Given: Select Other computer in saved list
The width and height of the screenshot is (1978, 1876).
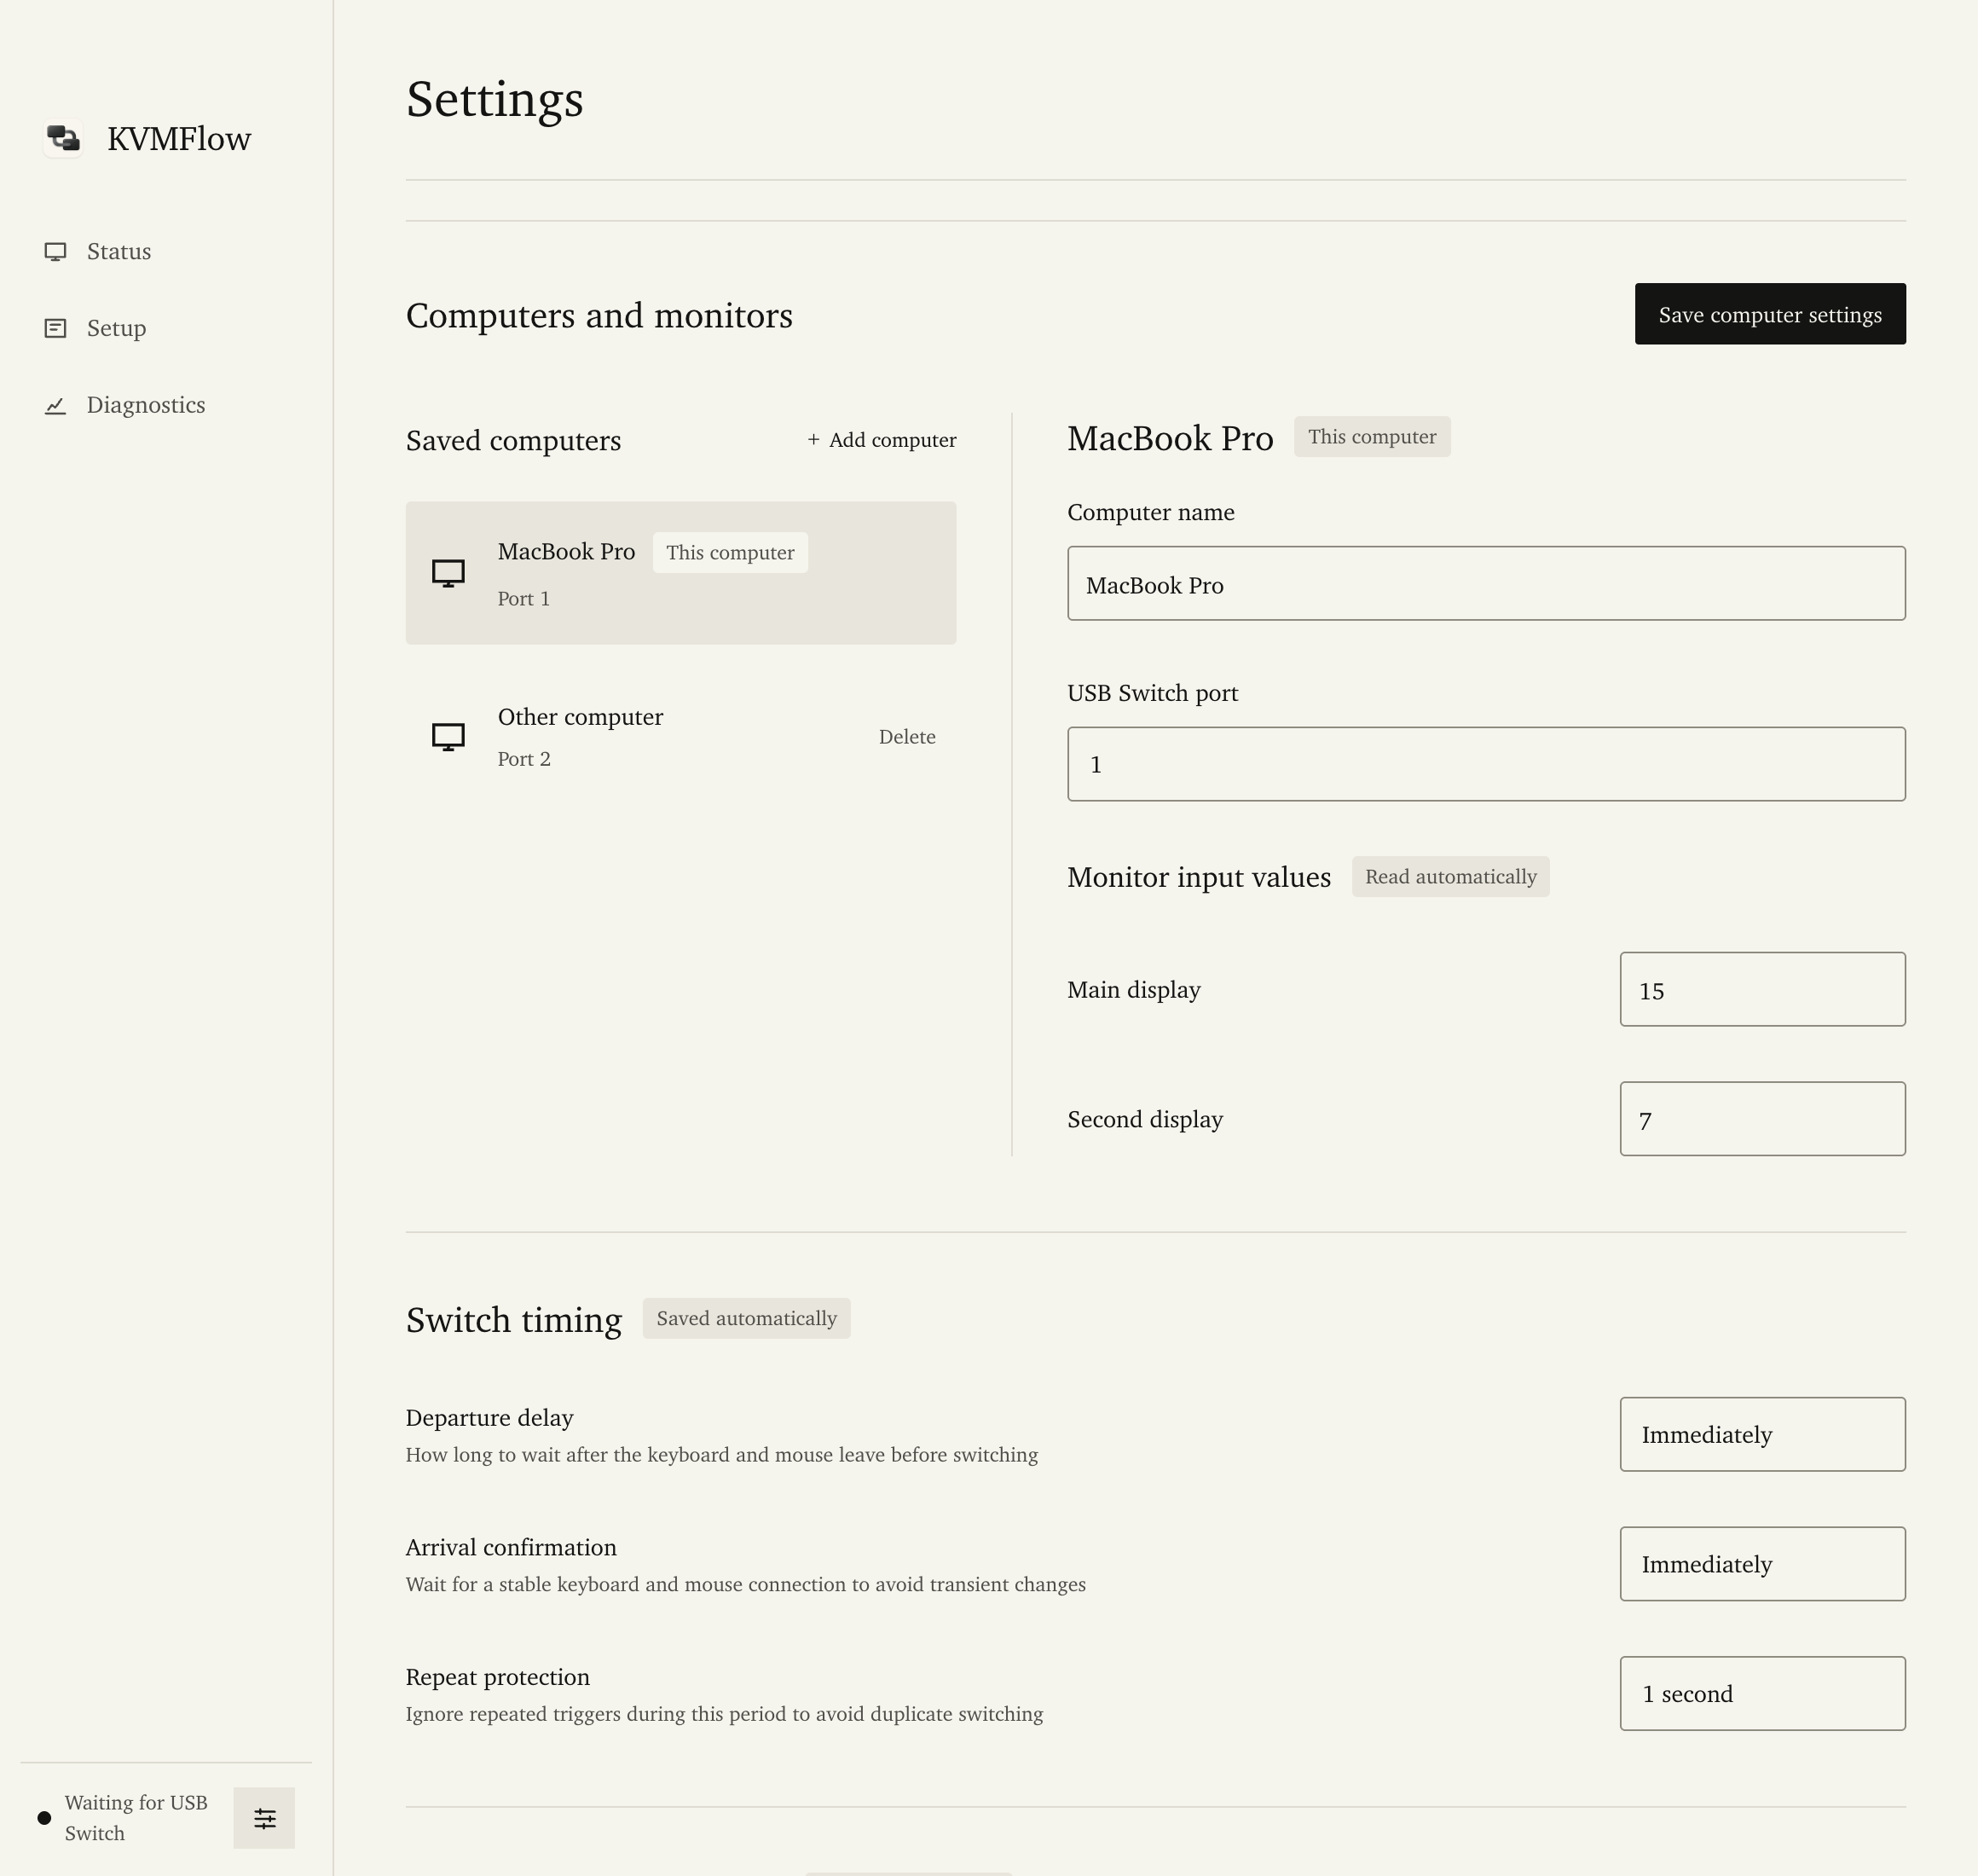Looking at the screenshot, I should tap(681, 737).
